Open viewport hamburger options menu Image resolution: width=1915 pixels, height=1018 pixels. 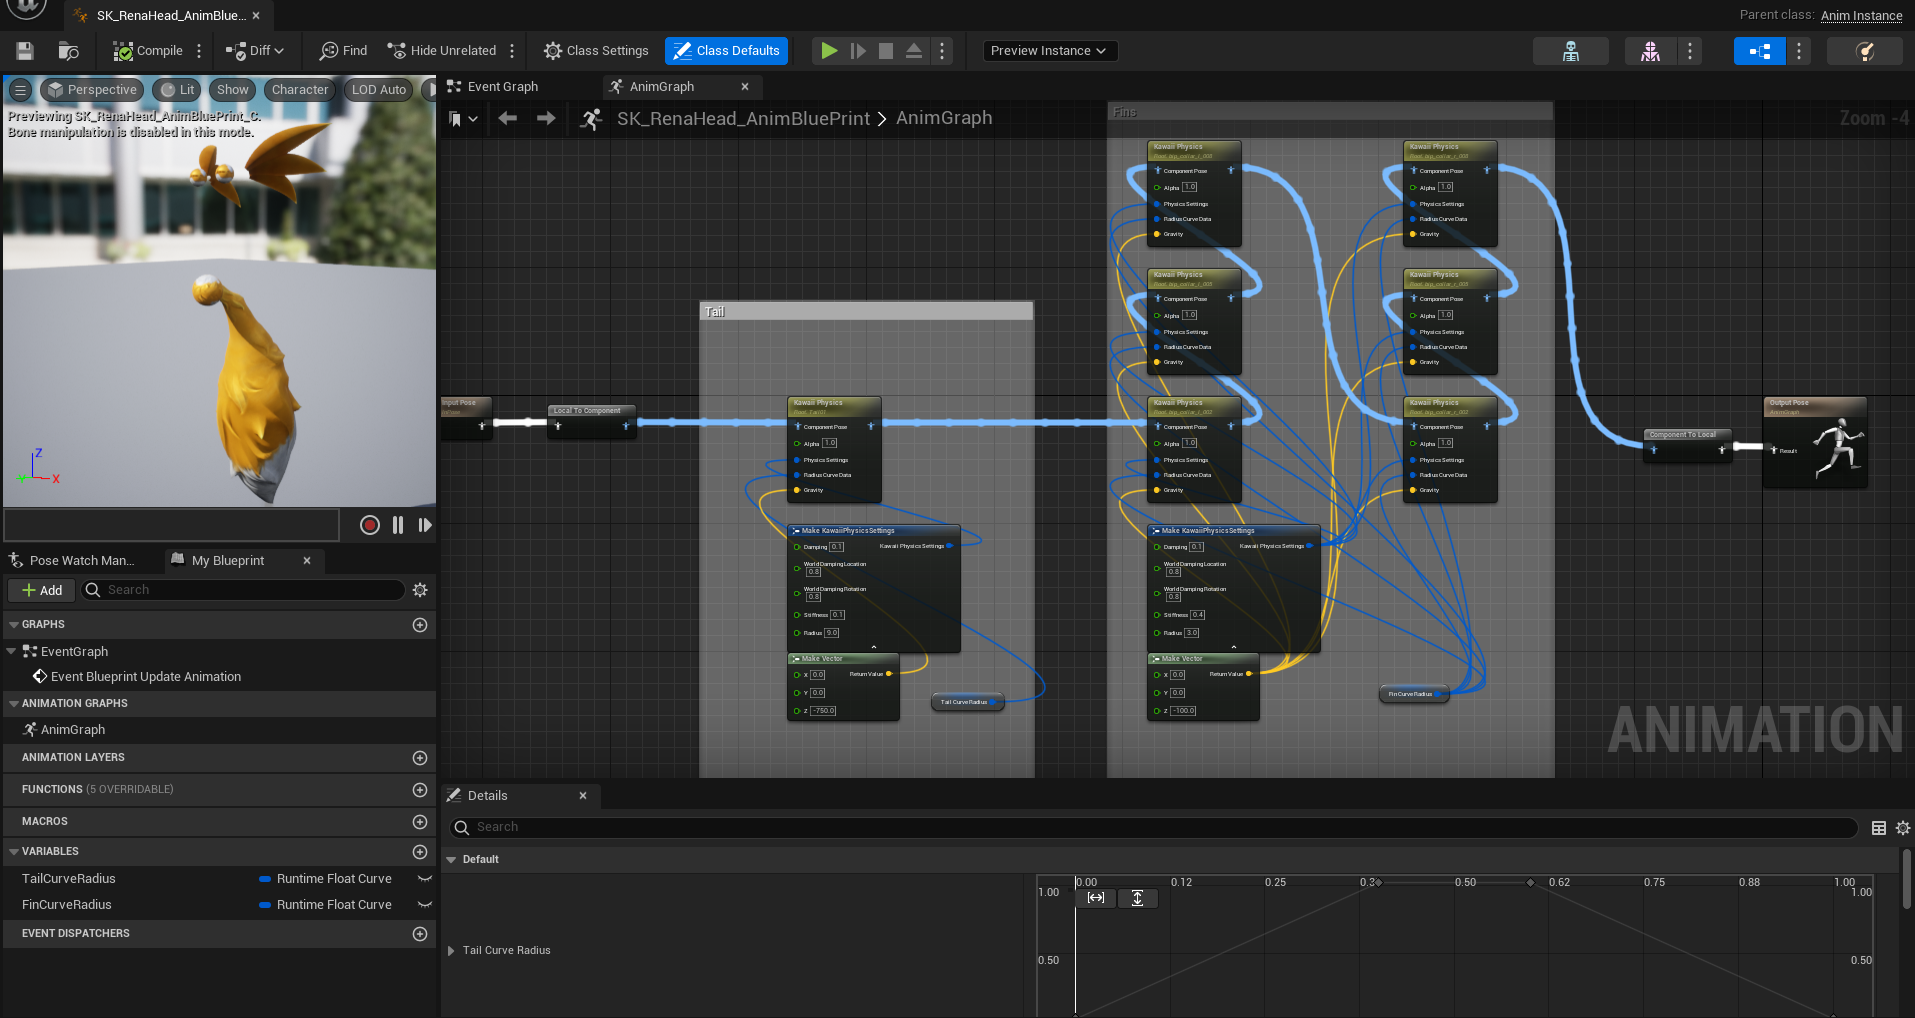click(x=20, y=90)
